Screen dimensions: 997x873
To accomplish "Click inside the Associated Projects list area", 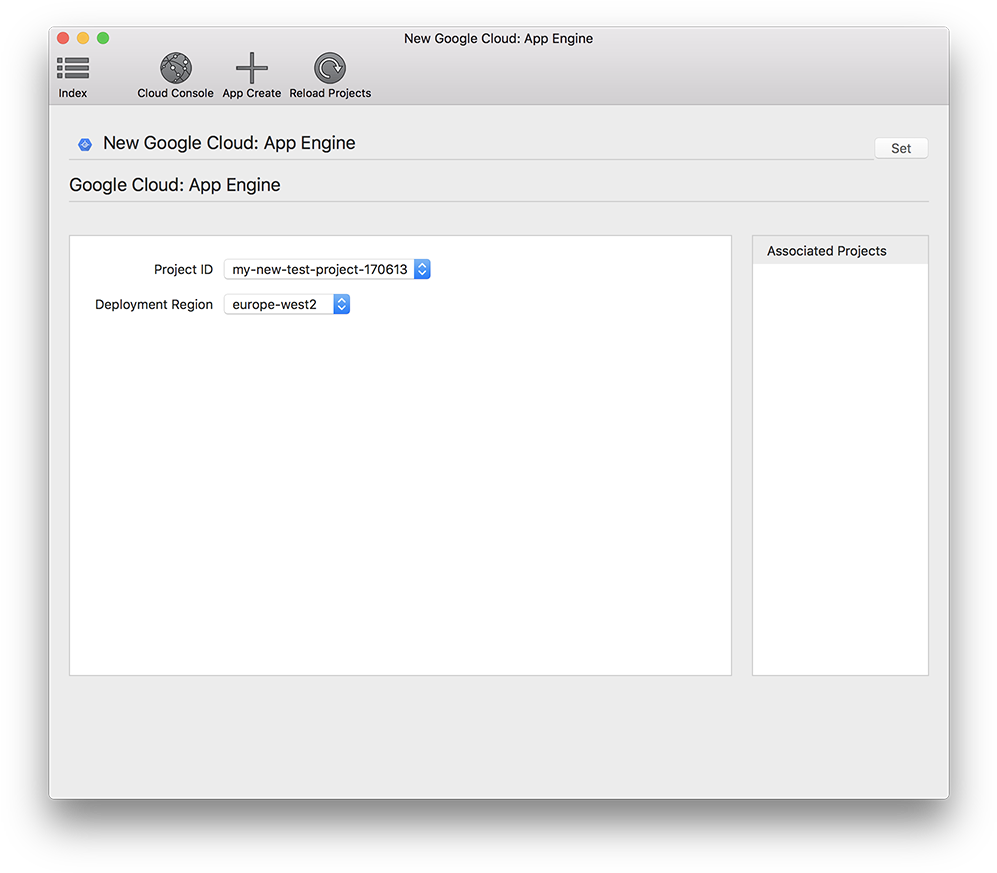I will pos(839,460).
